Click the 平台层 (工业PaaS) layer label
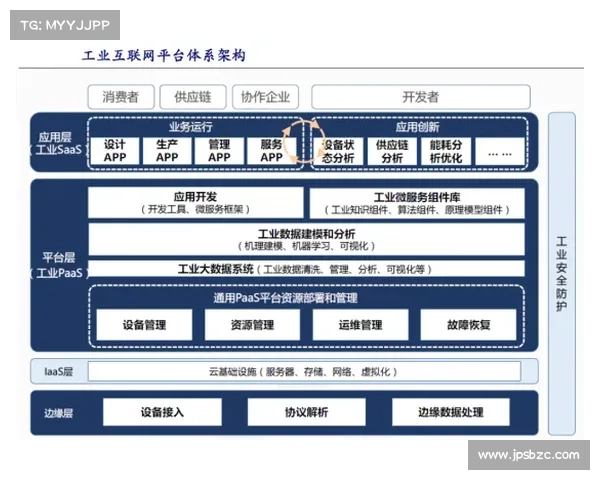Image resolution: width=600 pixels, height=480 pixels. coord(59,265)
